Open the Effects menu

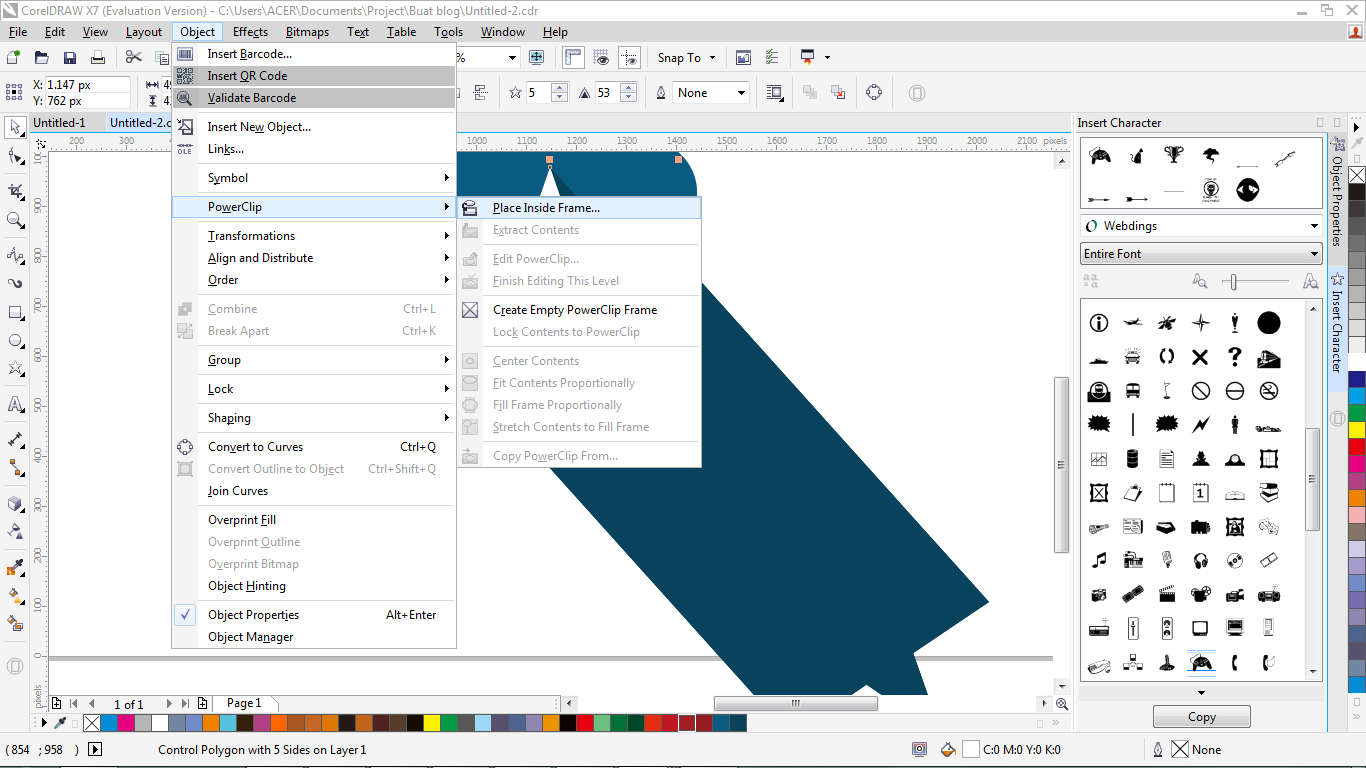point(250,32)
